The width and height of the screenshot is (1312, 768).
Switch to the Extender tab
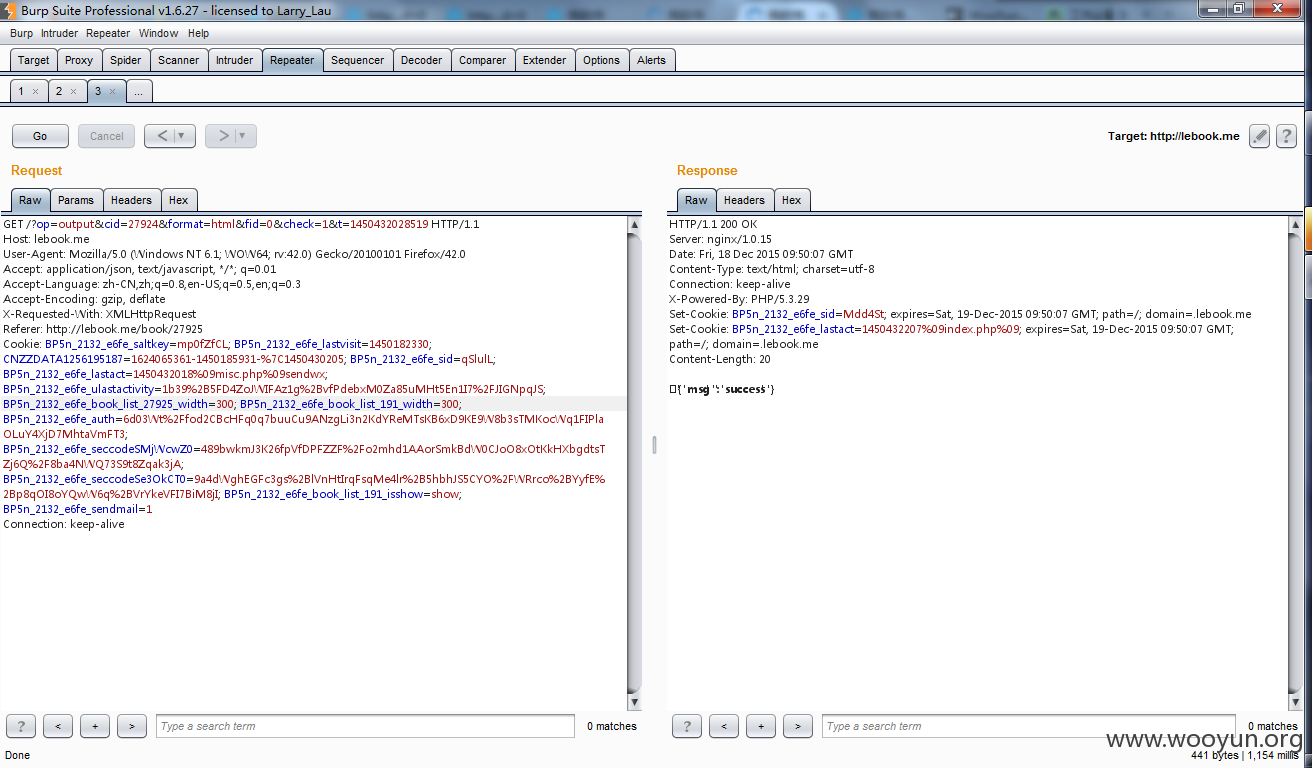pos(544,60)
